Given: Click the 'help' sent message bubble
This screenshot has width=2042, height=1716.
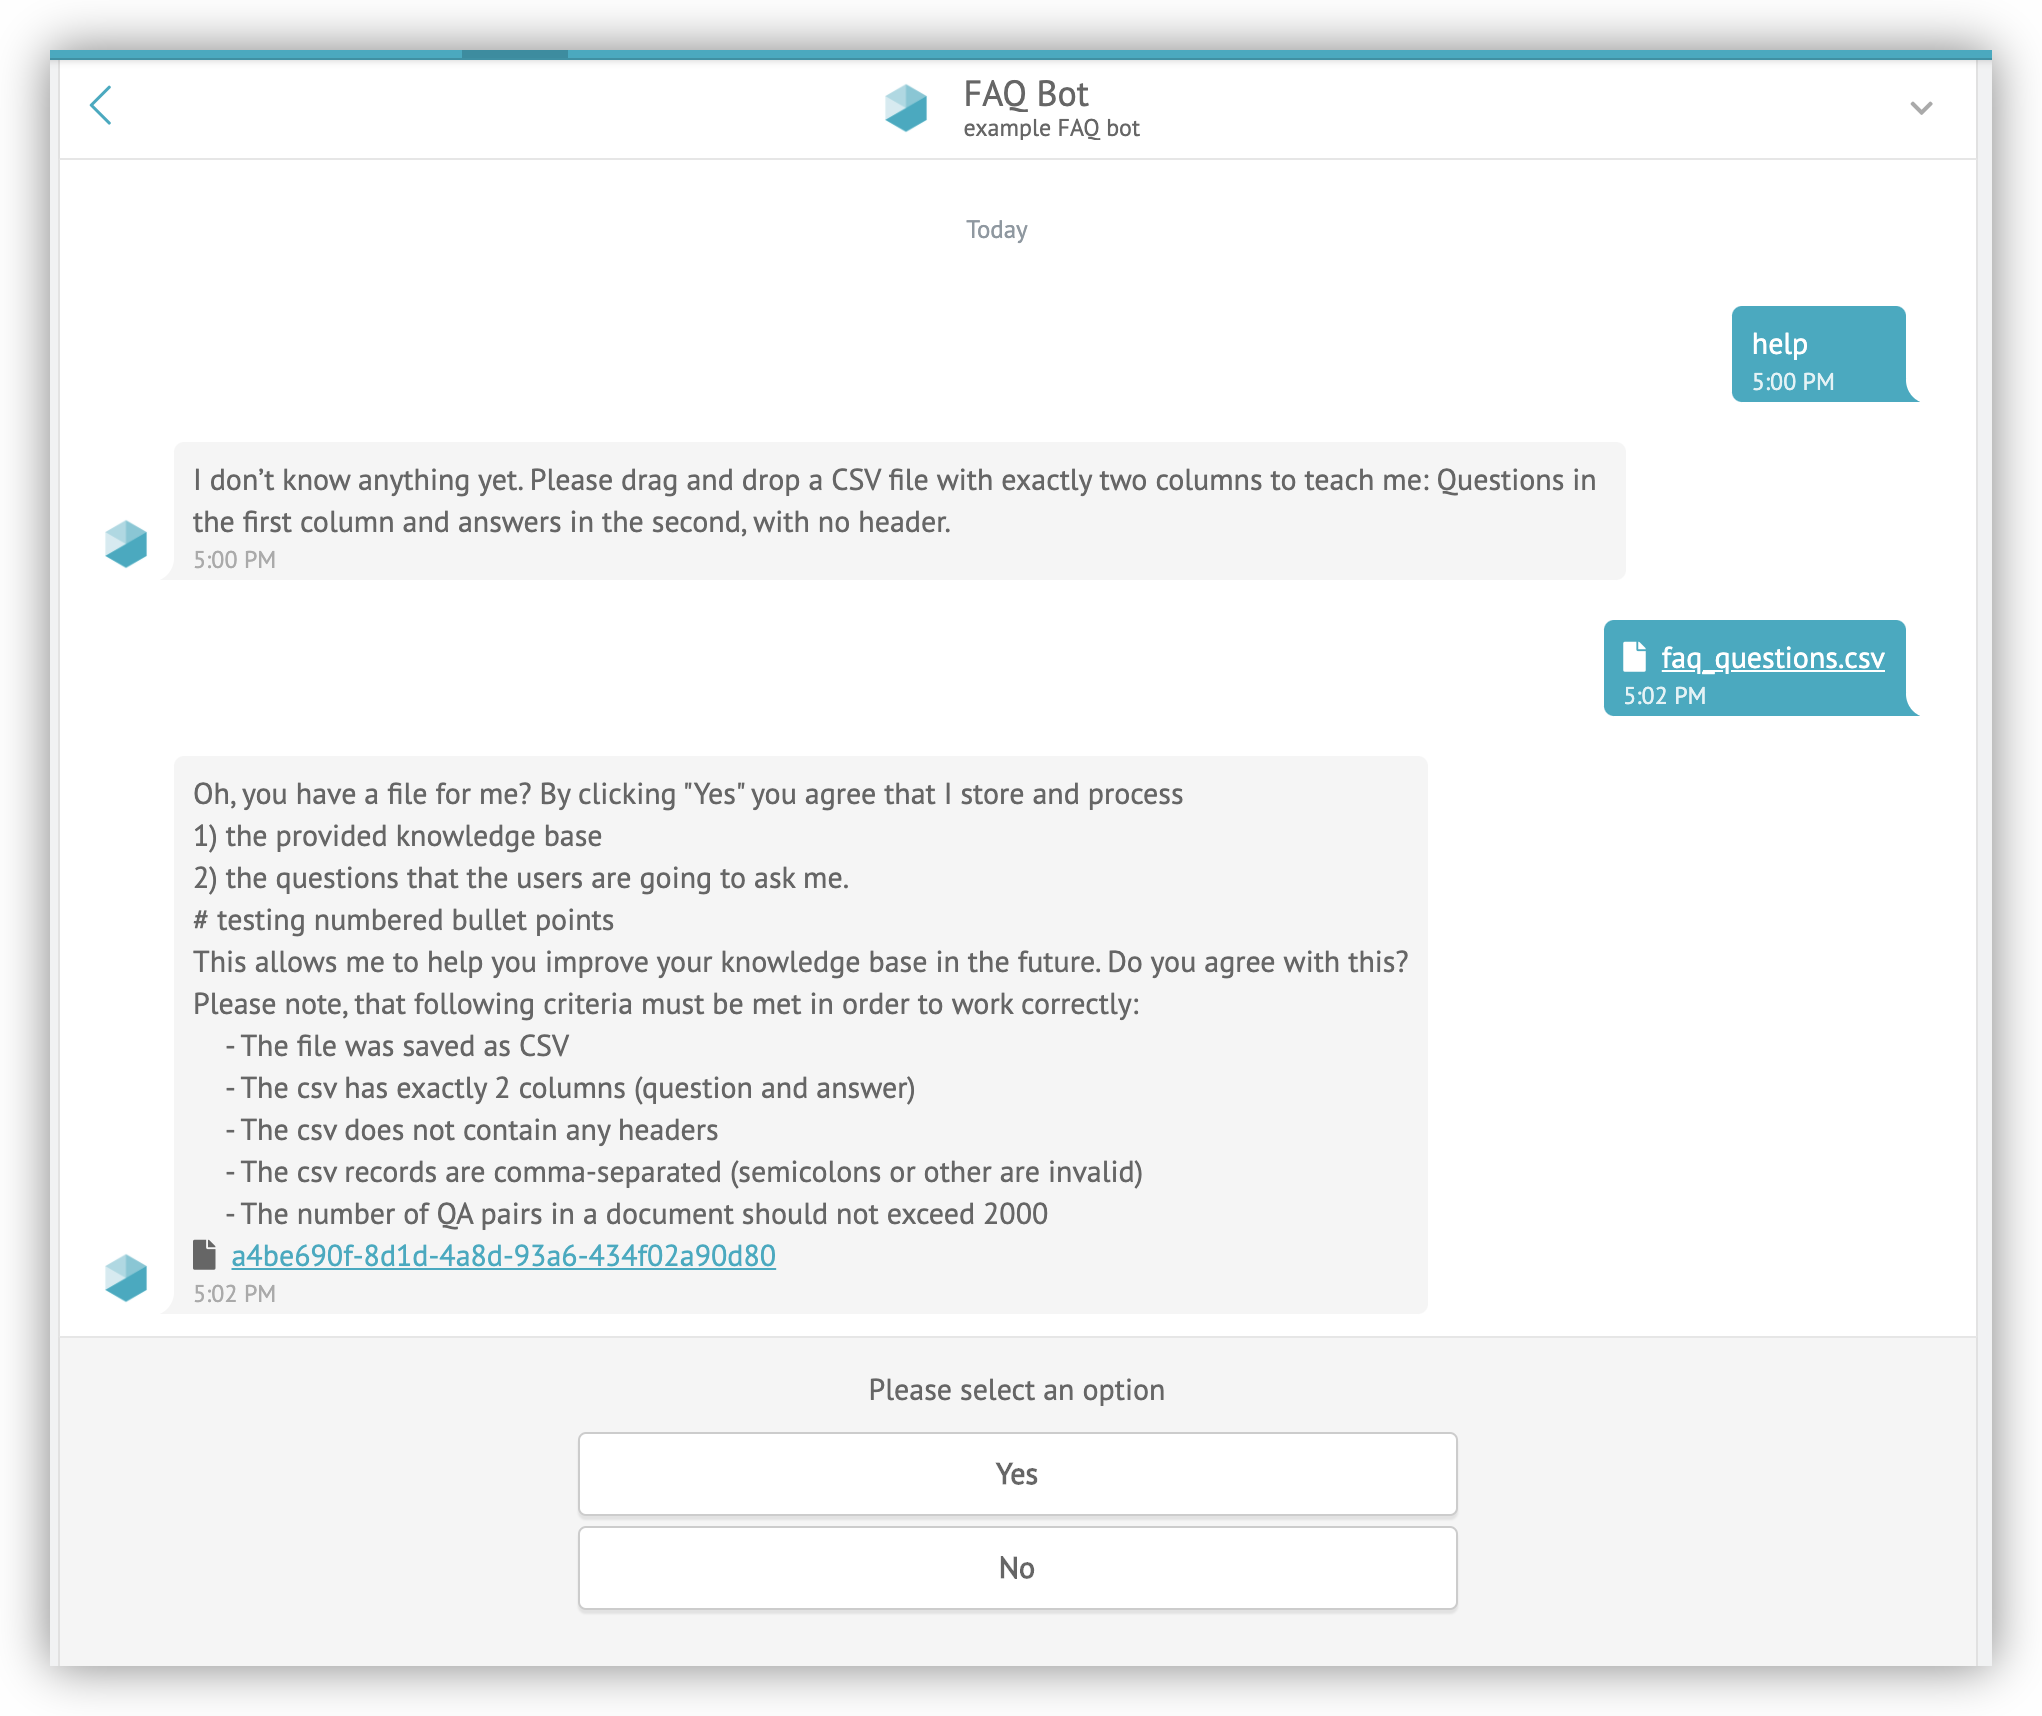Looking at the screenshot, I should (1818, 354).
